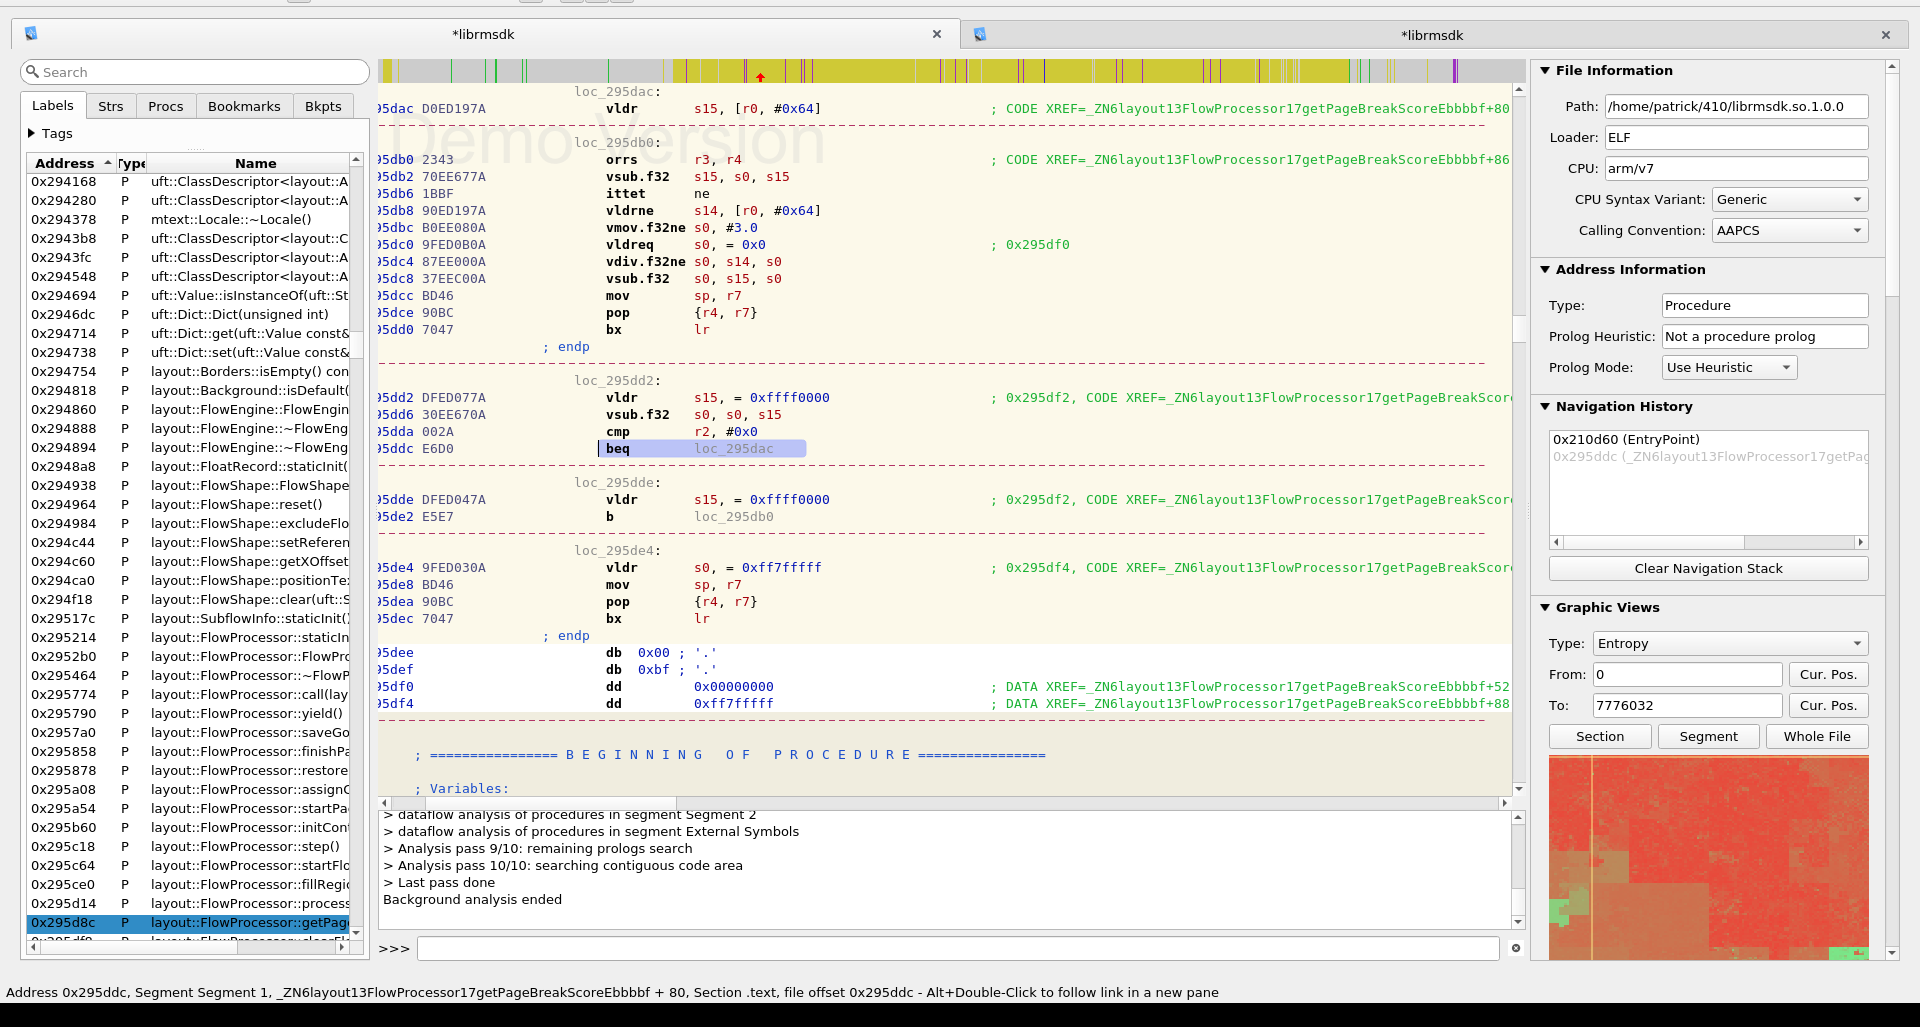Switch to the Procs tab

pos(166,106)
